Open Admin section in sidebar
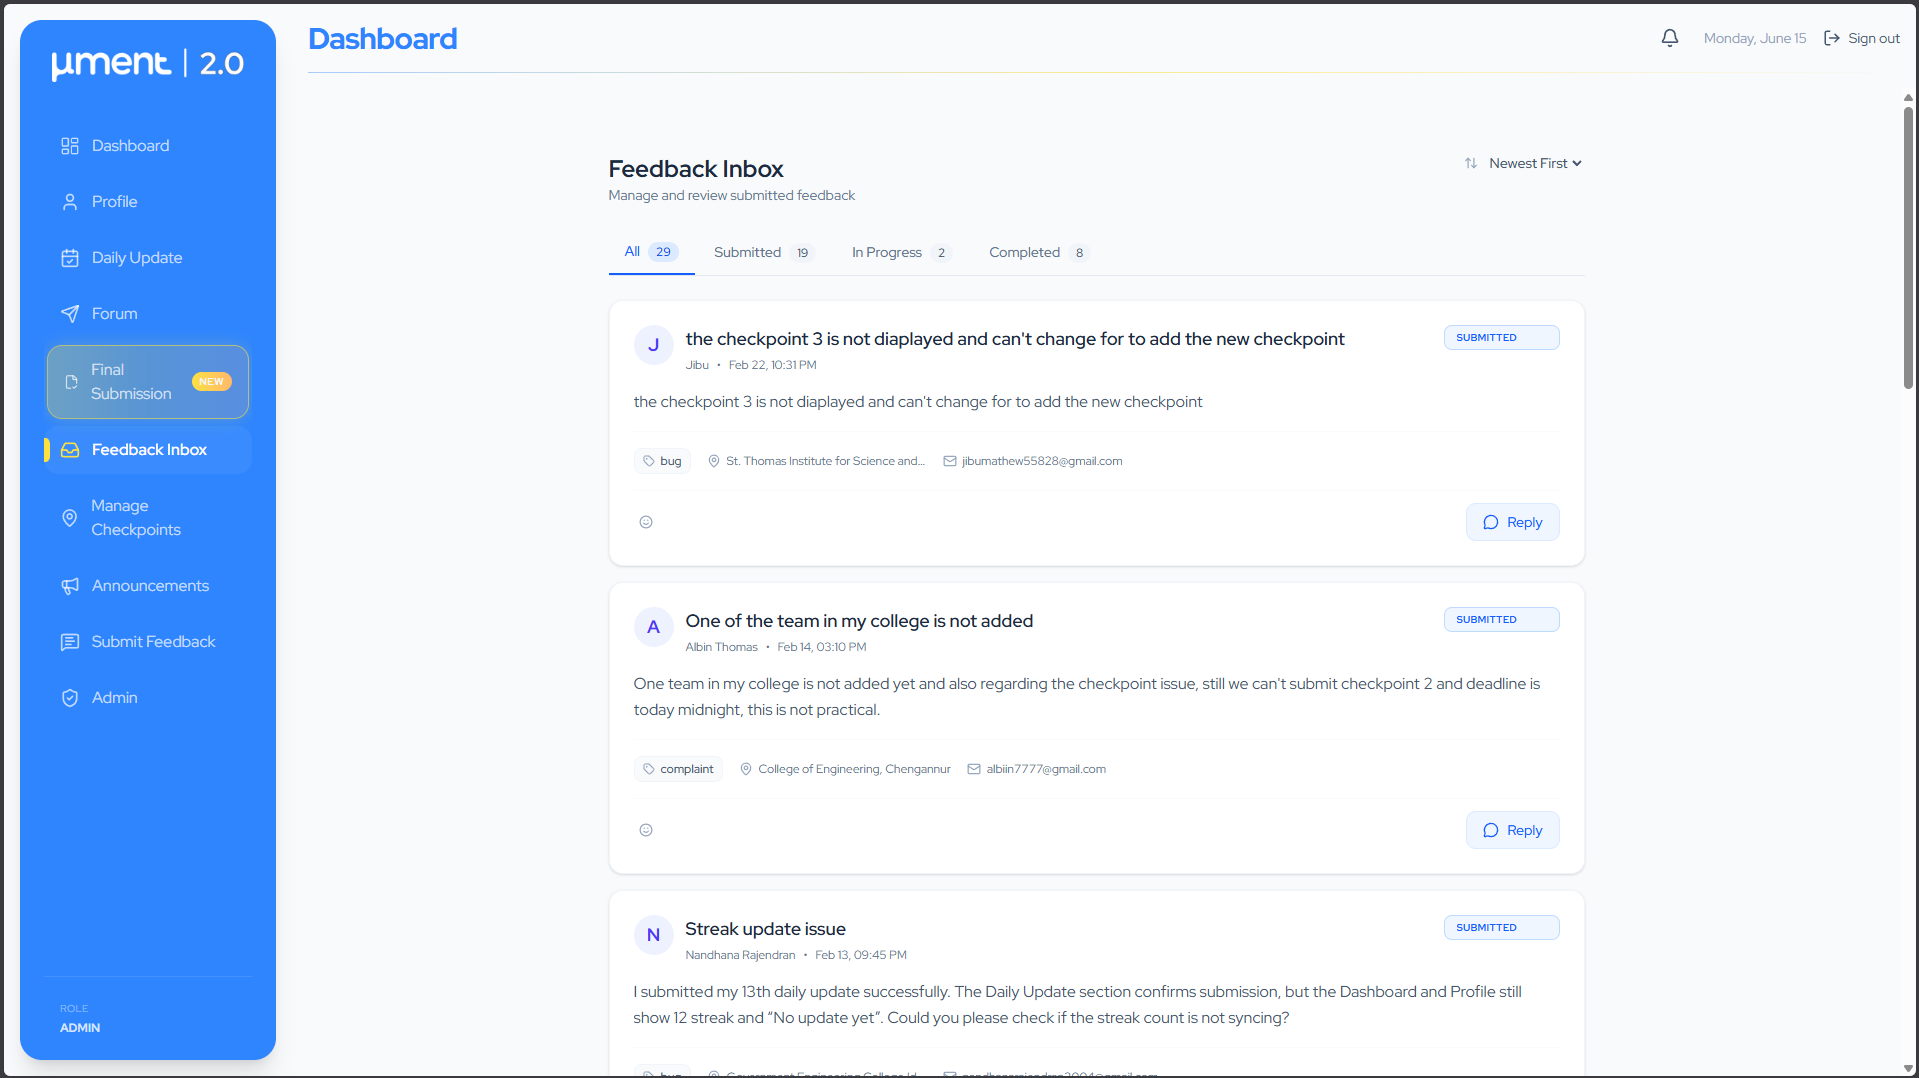1919x1078 pixels. click(x=148, y=698)
